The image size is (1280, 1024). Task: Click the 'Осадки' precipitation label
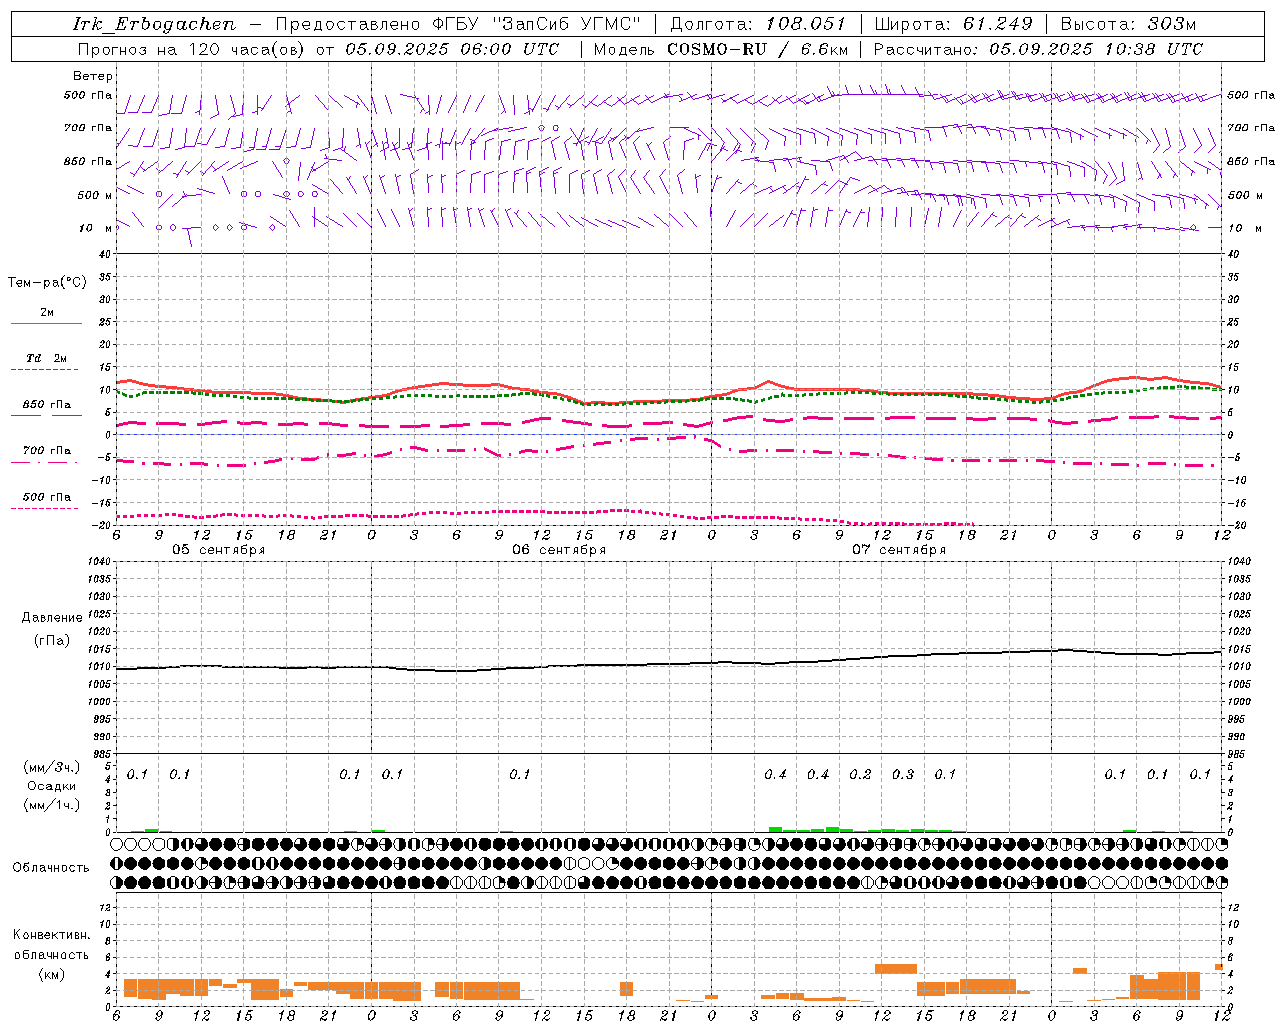pos(52,786)
